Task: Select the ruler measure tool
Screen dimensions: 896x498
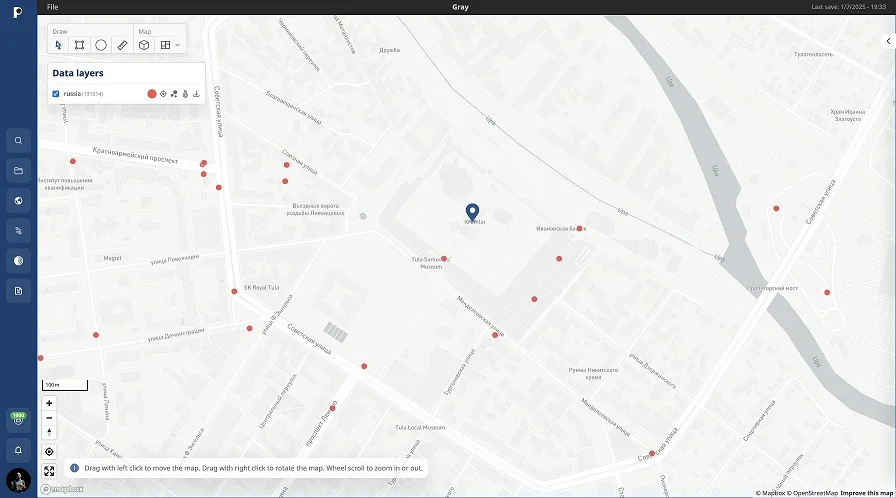Action: pyautogui.click(x=122, y=45)
